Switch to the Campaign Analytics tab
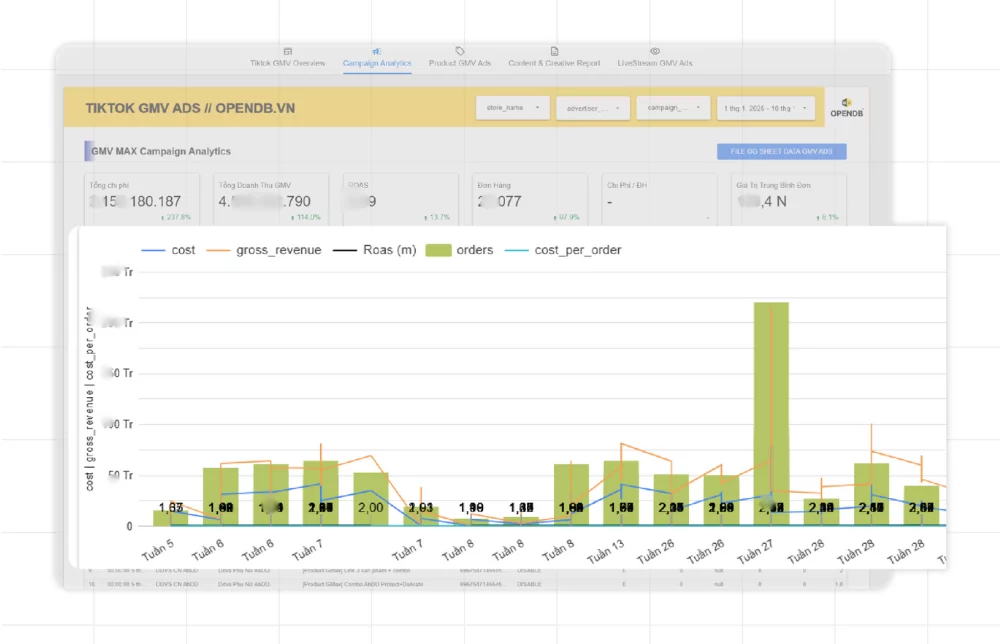This screenshot has width=1000, height=644. [377, 62]
